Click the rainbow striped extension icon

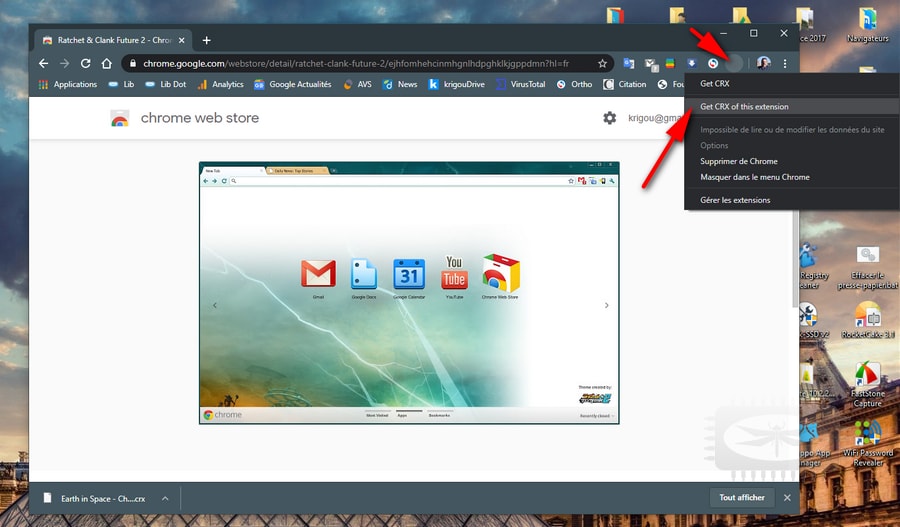tap(670, 63)
